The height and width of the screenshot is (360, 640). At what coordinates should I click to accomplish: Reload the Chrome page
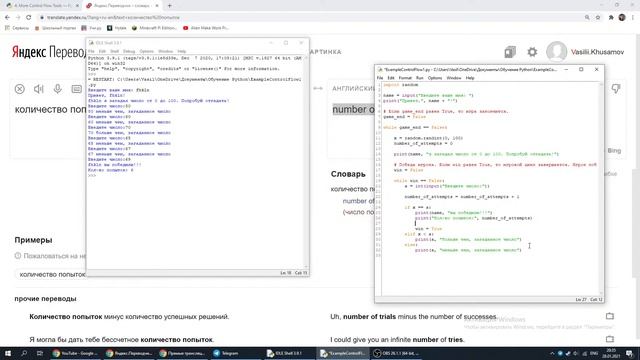pos(29,18)
